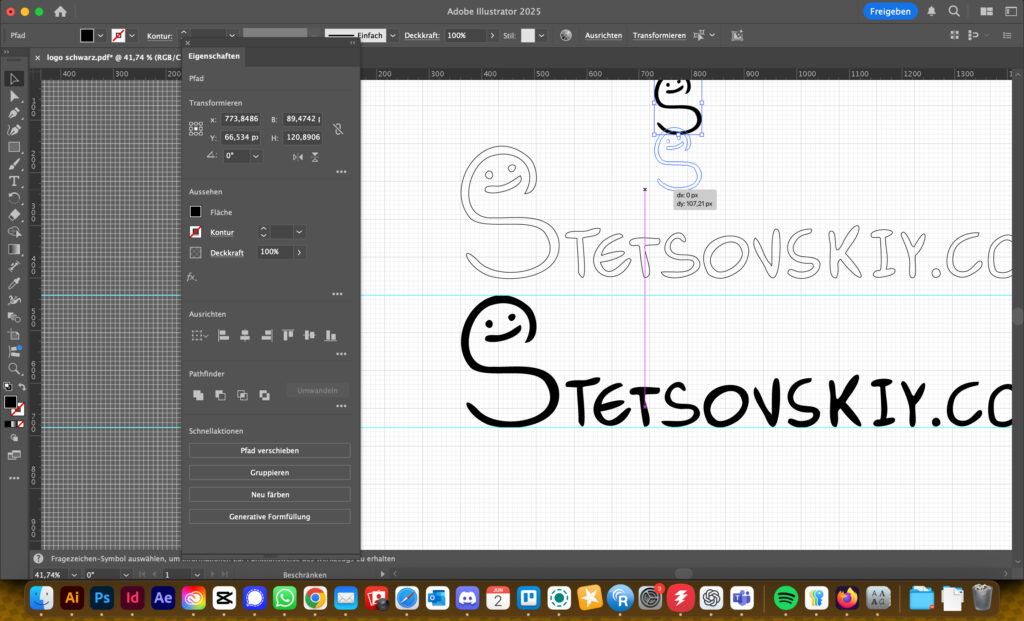The image size is (1024, 621).
Task: Click the control bar fill color swatch
Action: pyautogui.click(x=87, y=35)
